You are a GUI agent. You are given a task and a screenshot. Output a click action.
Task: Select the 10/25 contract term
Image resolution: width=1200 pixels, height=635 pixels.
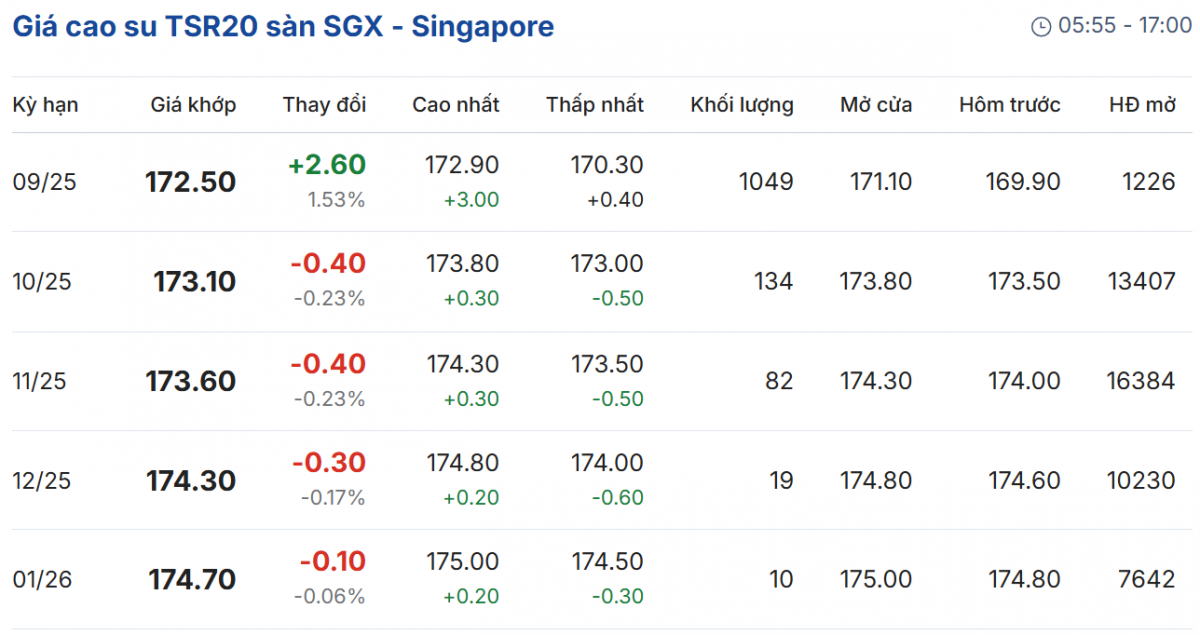pos(42,282)
